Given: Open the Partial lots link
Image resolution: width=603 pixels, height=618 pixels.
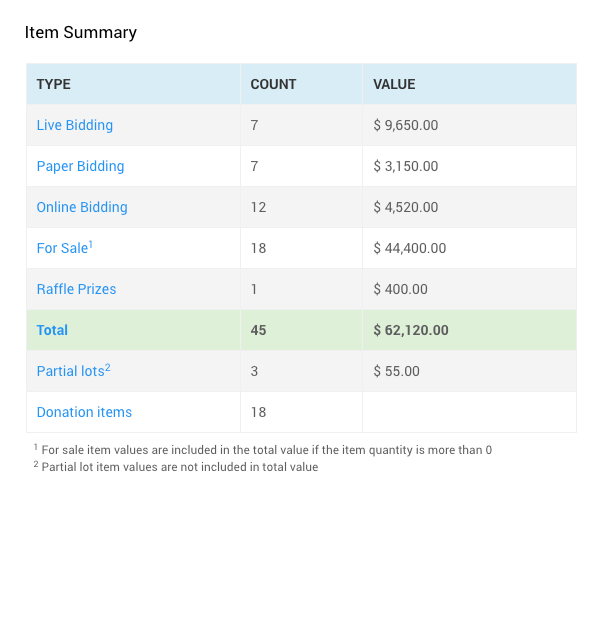Looking at the screenshot, I should pyautogui.click(x=70, y=371).
